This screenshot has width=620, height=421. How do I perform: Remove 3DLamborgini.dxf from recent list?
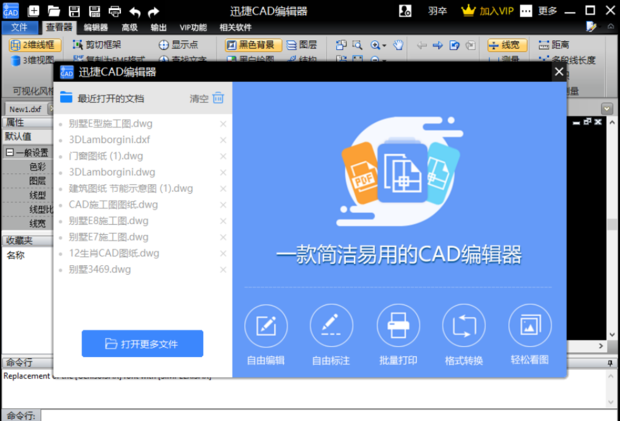click(223, 140)
